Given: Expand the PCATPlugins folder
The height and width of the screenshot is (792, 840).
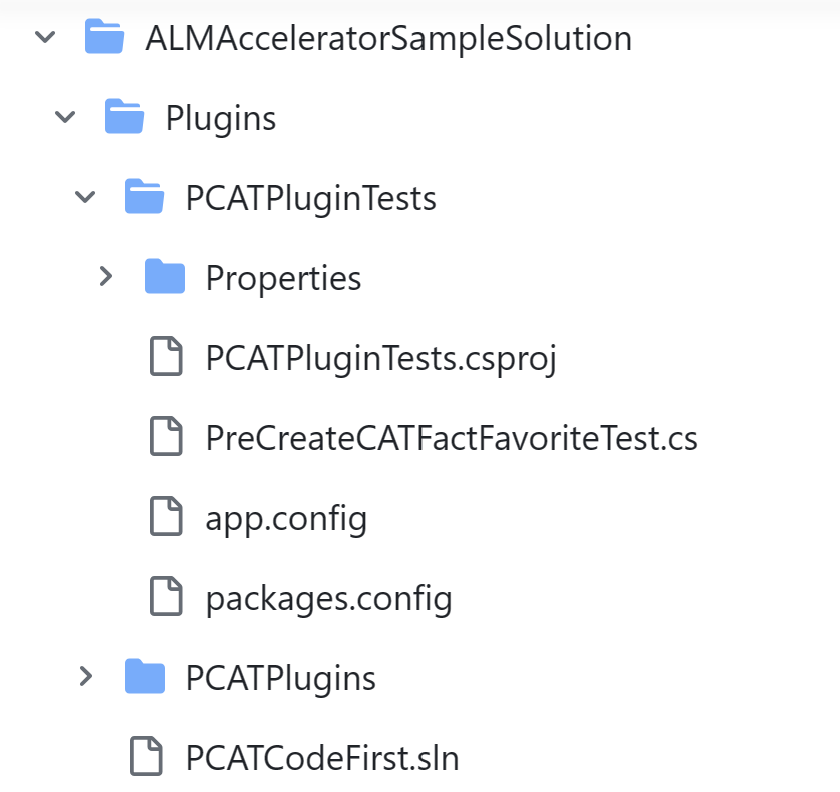Looking at the screenshot, I should click(x=84, y=677).
